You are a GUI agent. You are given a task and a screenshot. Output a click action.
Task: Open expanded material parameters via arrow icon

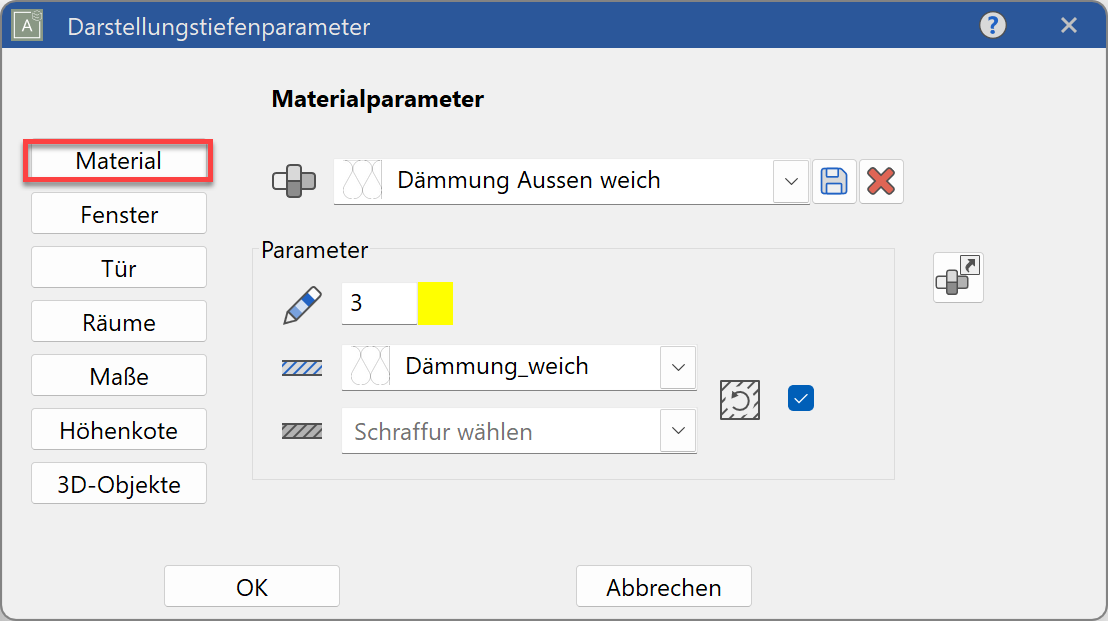click(x=957, y=276)
